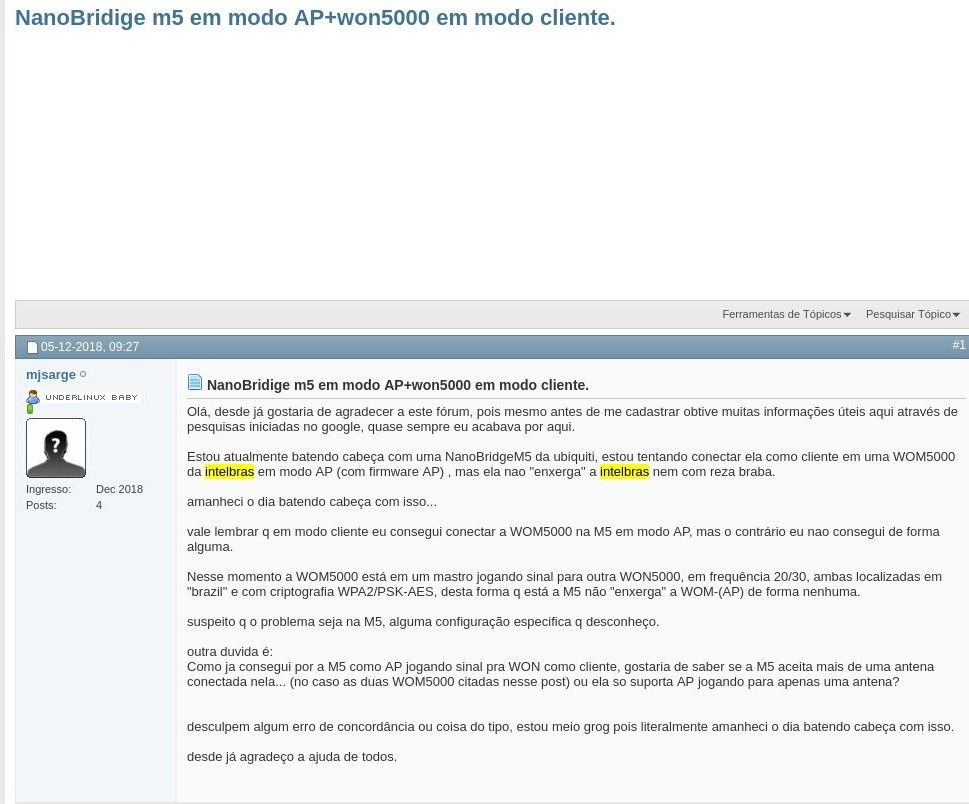Click the closing line 'desde já agradeço a ajuda'

pyautogui.click(x=291, y=757)
